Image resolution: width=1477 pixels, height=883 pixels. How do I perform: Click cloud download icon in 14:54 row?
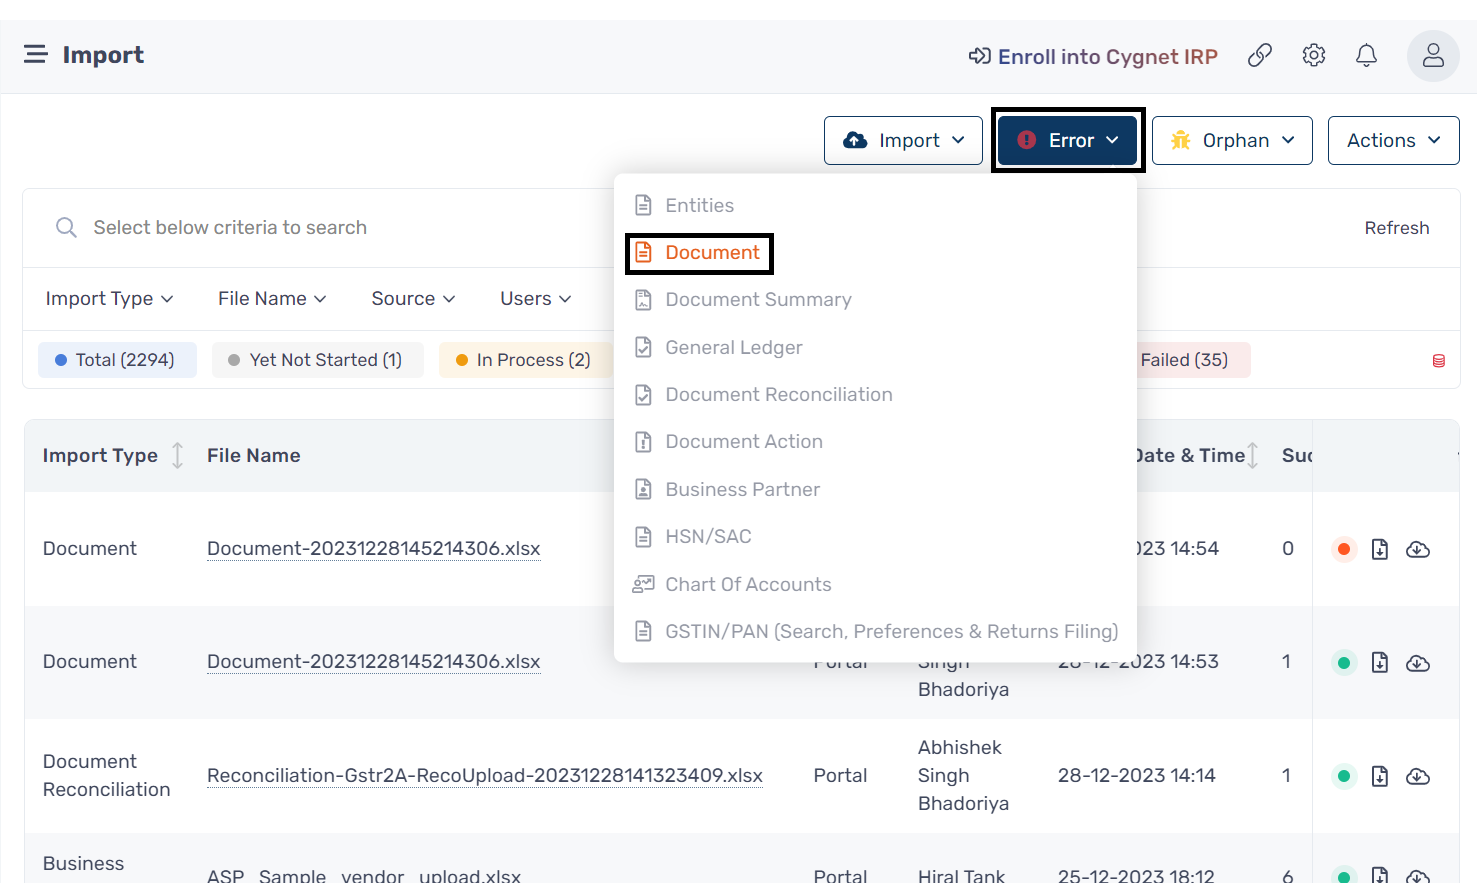coord(1418,549)
